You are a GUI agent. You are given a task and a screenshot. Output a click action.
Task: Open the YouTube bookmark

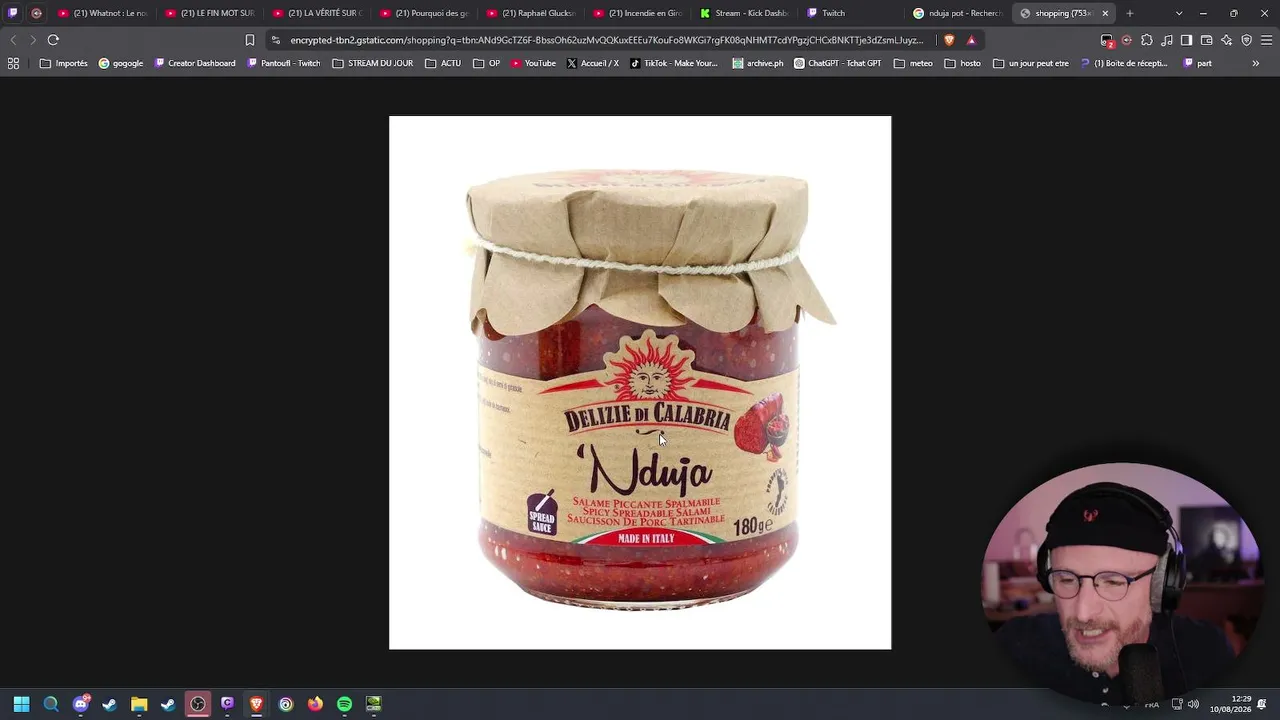coord(533,63)
